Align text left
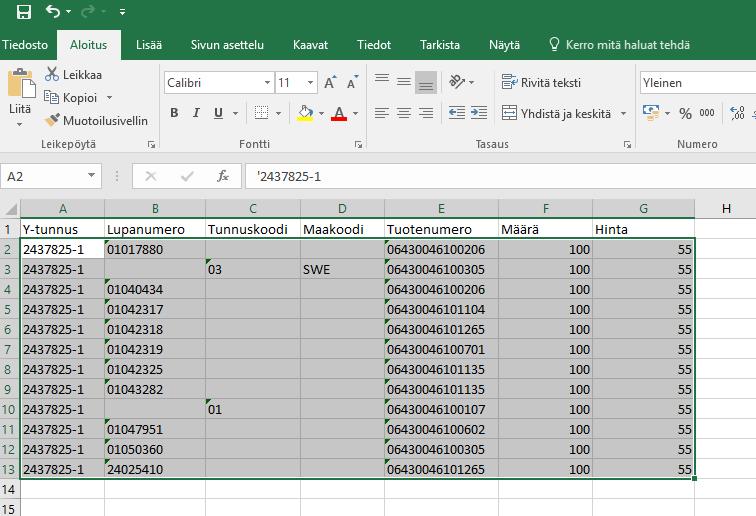This screenshot has height=516, width=756. pos(382,113)
